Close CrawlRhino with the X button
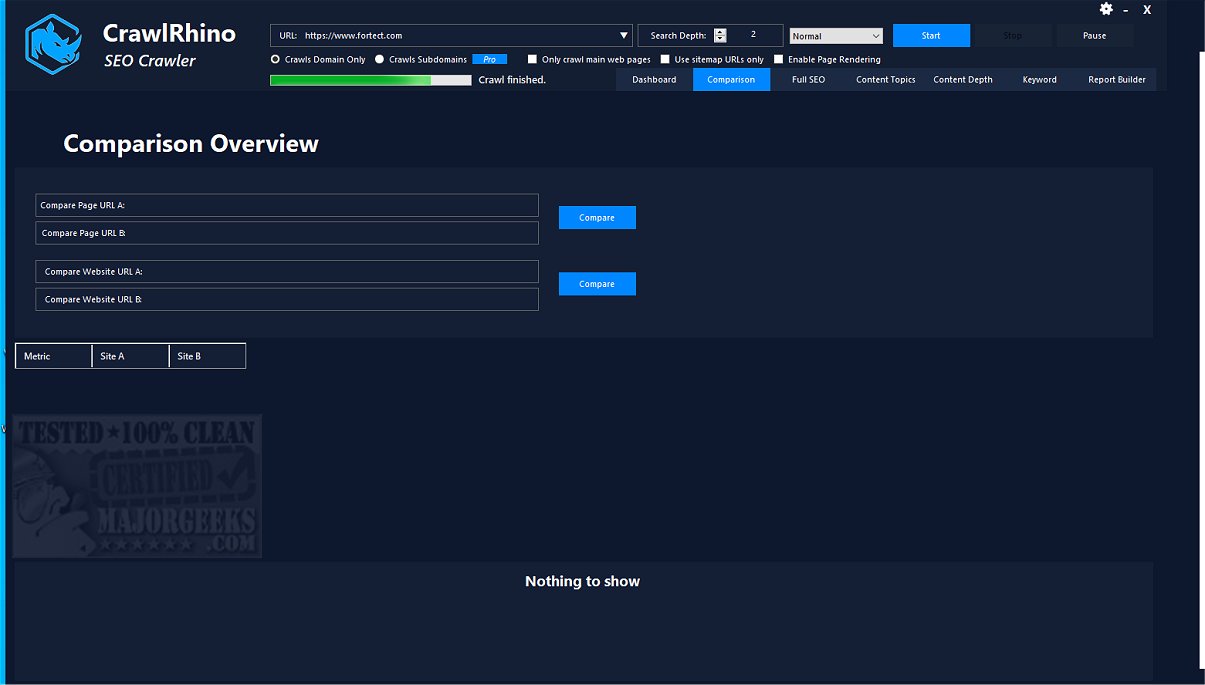The height and width of the screenshot is (685, 1205). coord(1147,10)
